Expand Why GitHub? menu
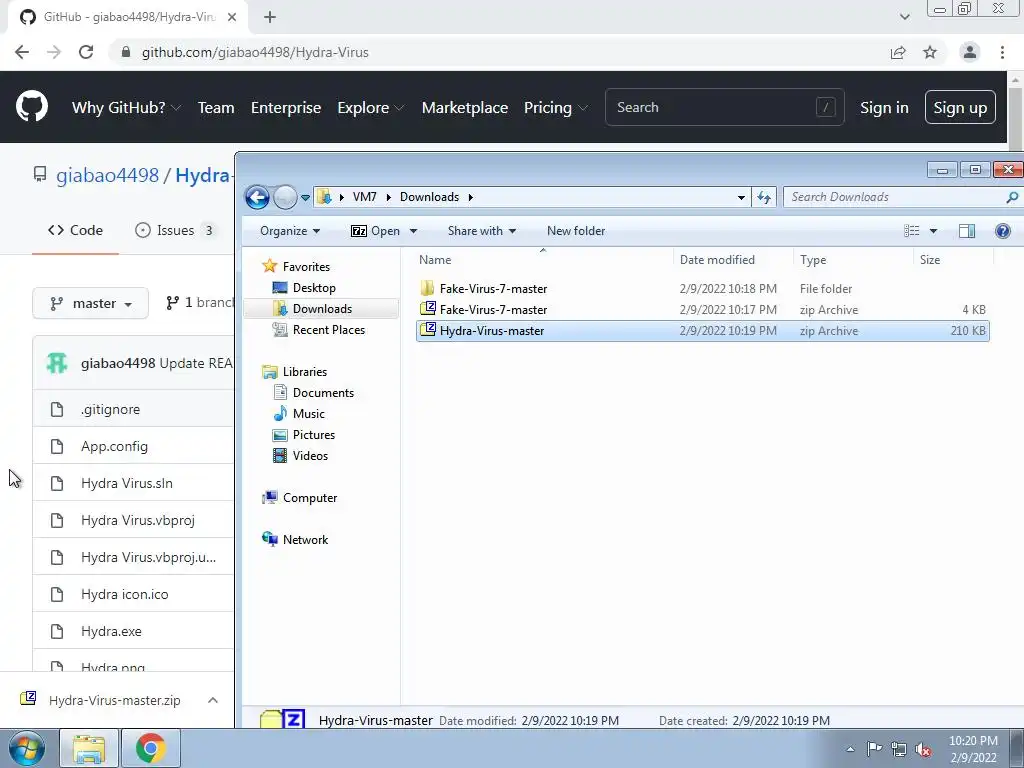The height and width of the screenshot is (768, 1024). click(126, 108)
